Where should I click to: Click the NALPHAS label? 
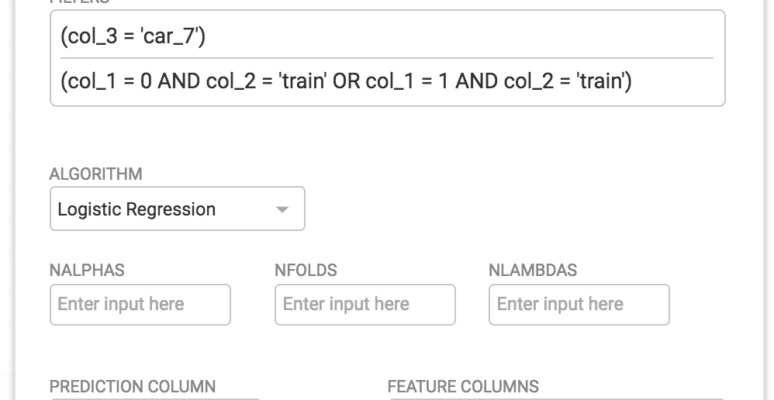(x=87, y=270)
